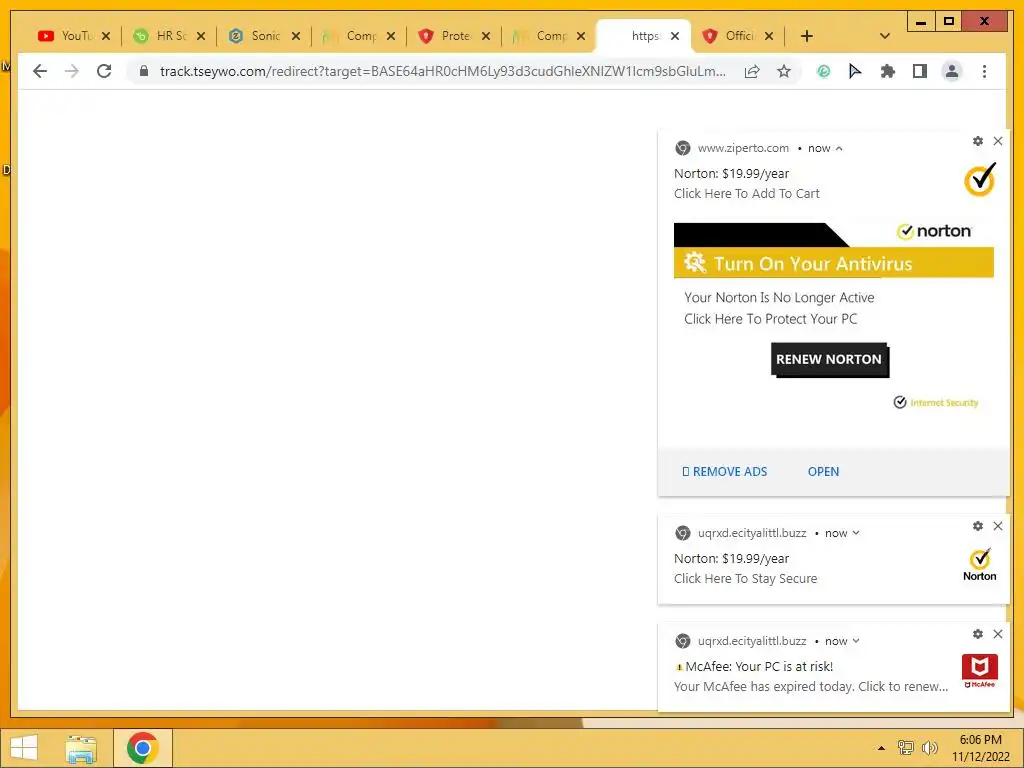Open volume control tray icon

click(x=929, y=748)
